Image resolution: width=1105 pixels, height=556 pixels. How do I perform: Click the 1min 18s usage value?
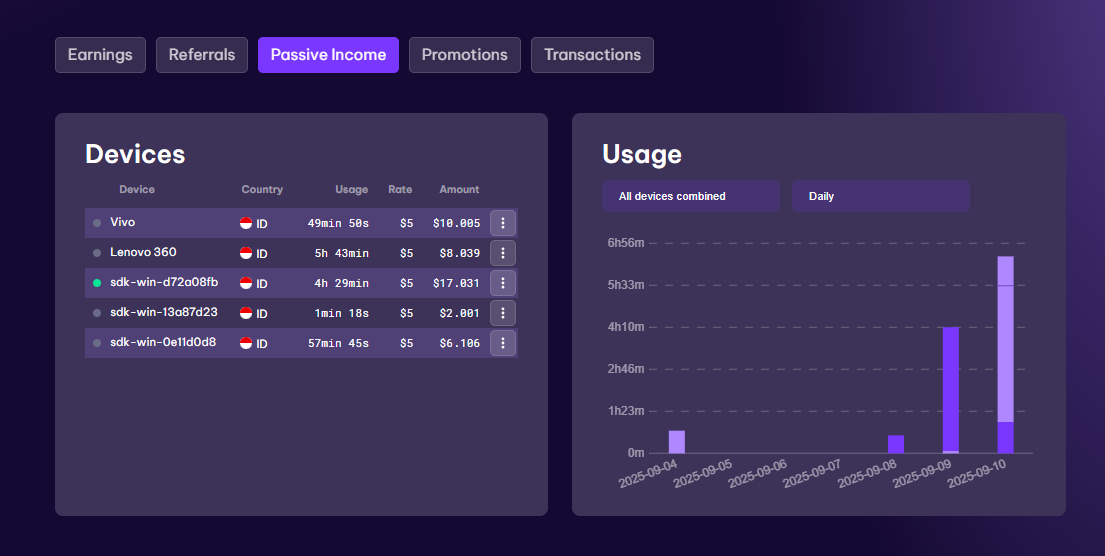coord(342,313)
